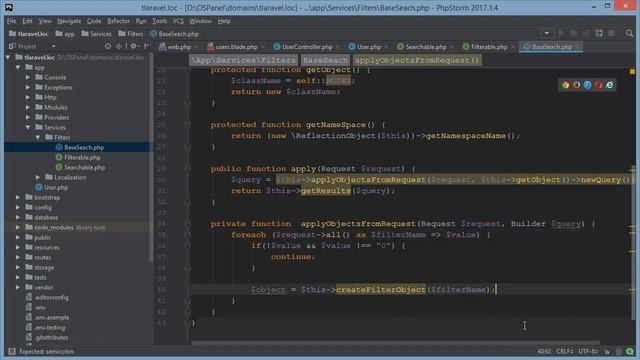The height and width of the screenshot is (360, 640).
Task: Open in Opera browser icon
Action: point(598,85)
